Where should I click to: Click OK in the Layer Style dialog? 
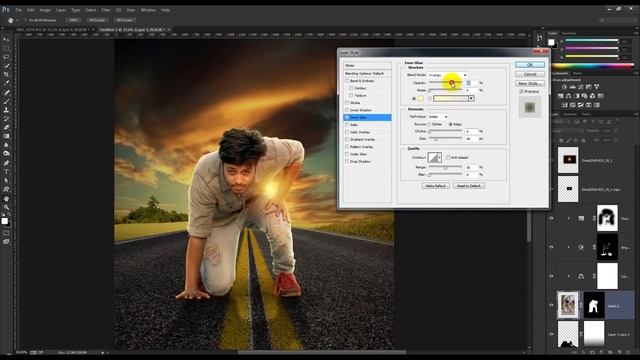click(x=530, y=64)
